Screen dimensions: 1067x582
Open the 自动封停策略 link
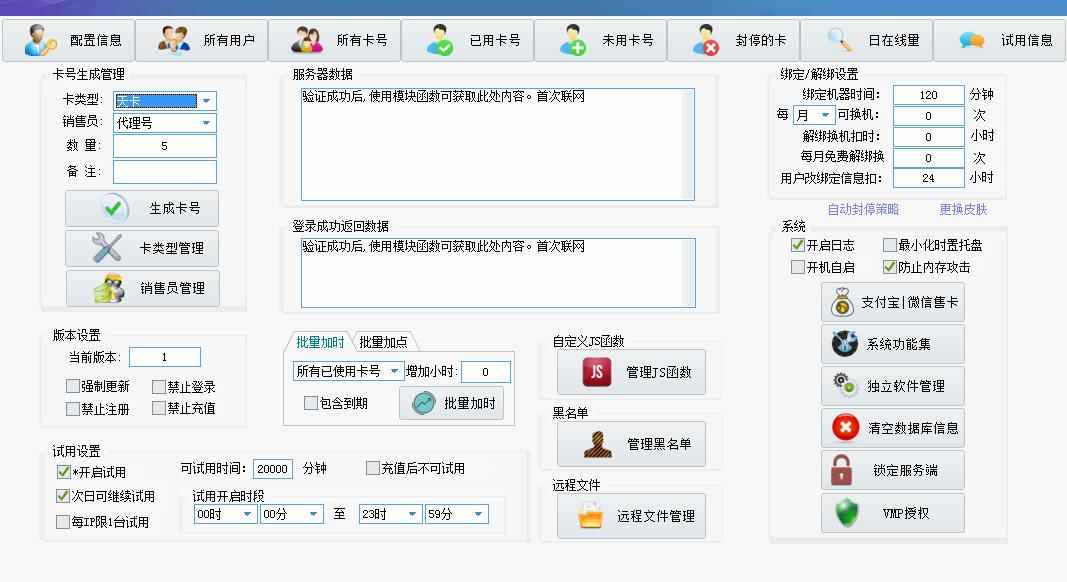[863, 209]
